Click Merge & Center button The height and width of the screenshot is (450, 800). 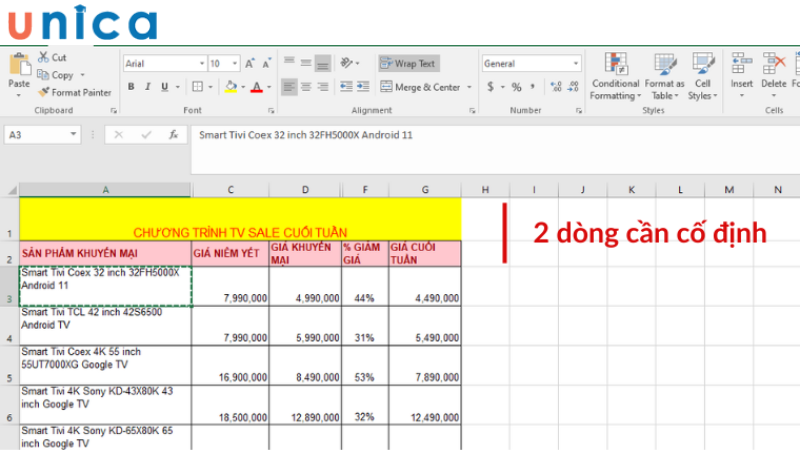coord(421,87)
